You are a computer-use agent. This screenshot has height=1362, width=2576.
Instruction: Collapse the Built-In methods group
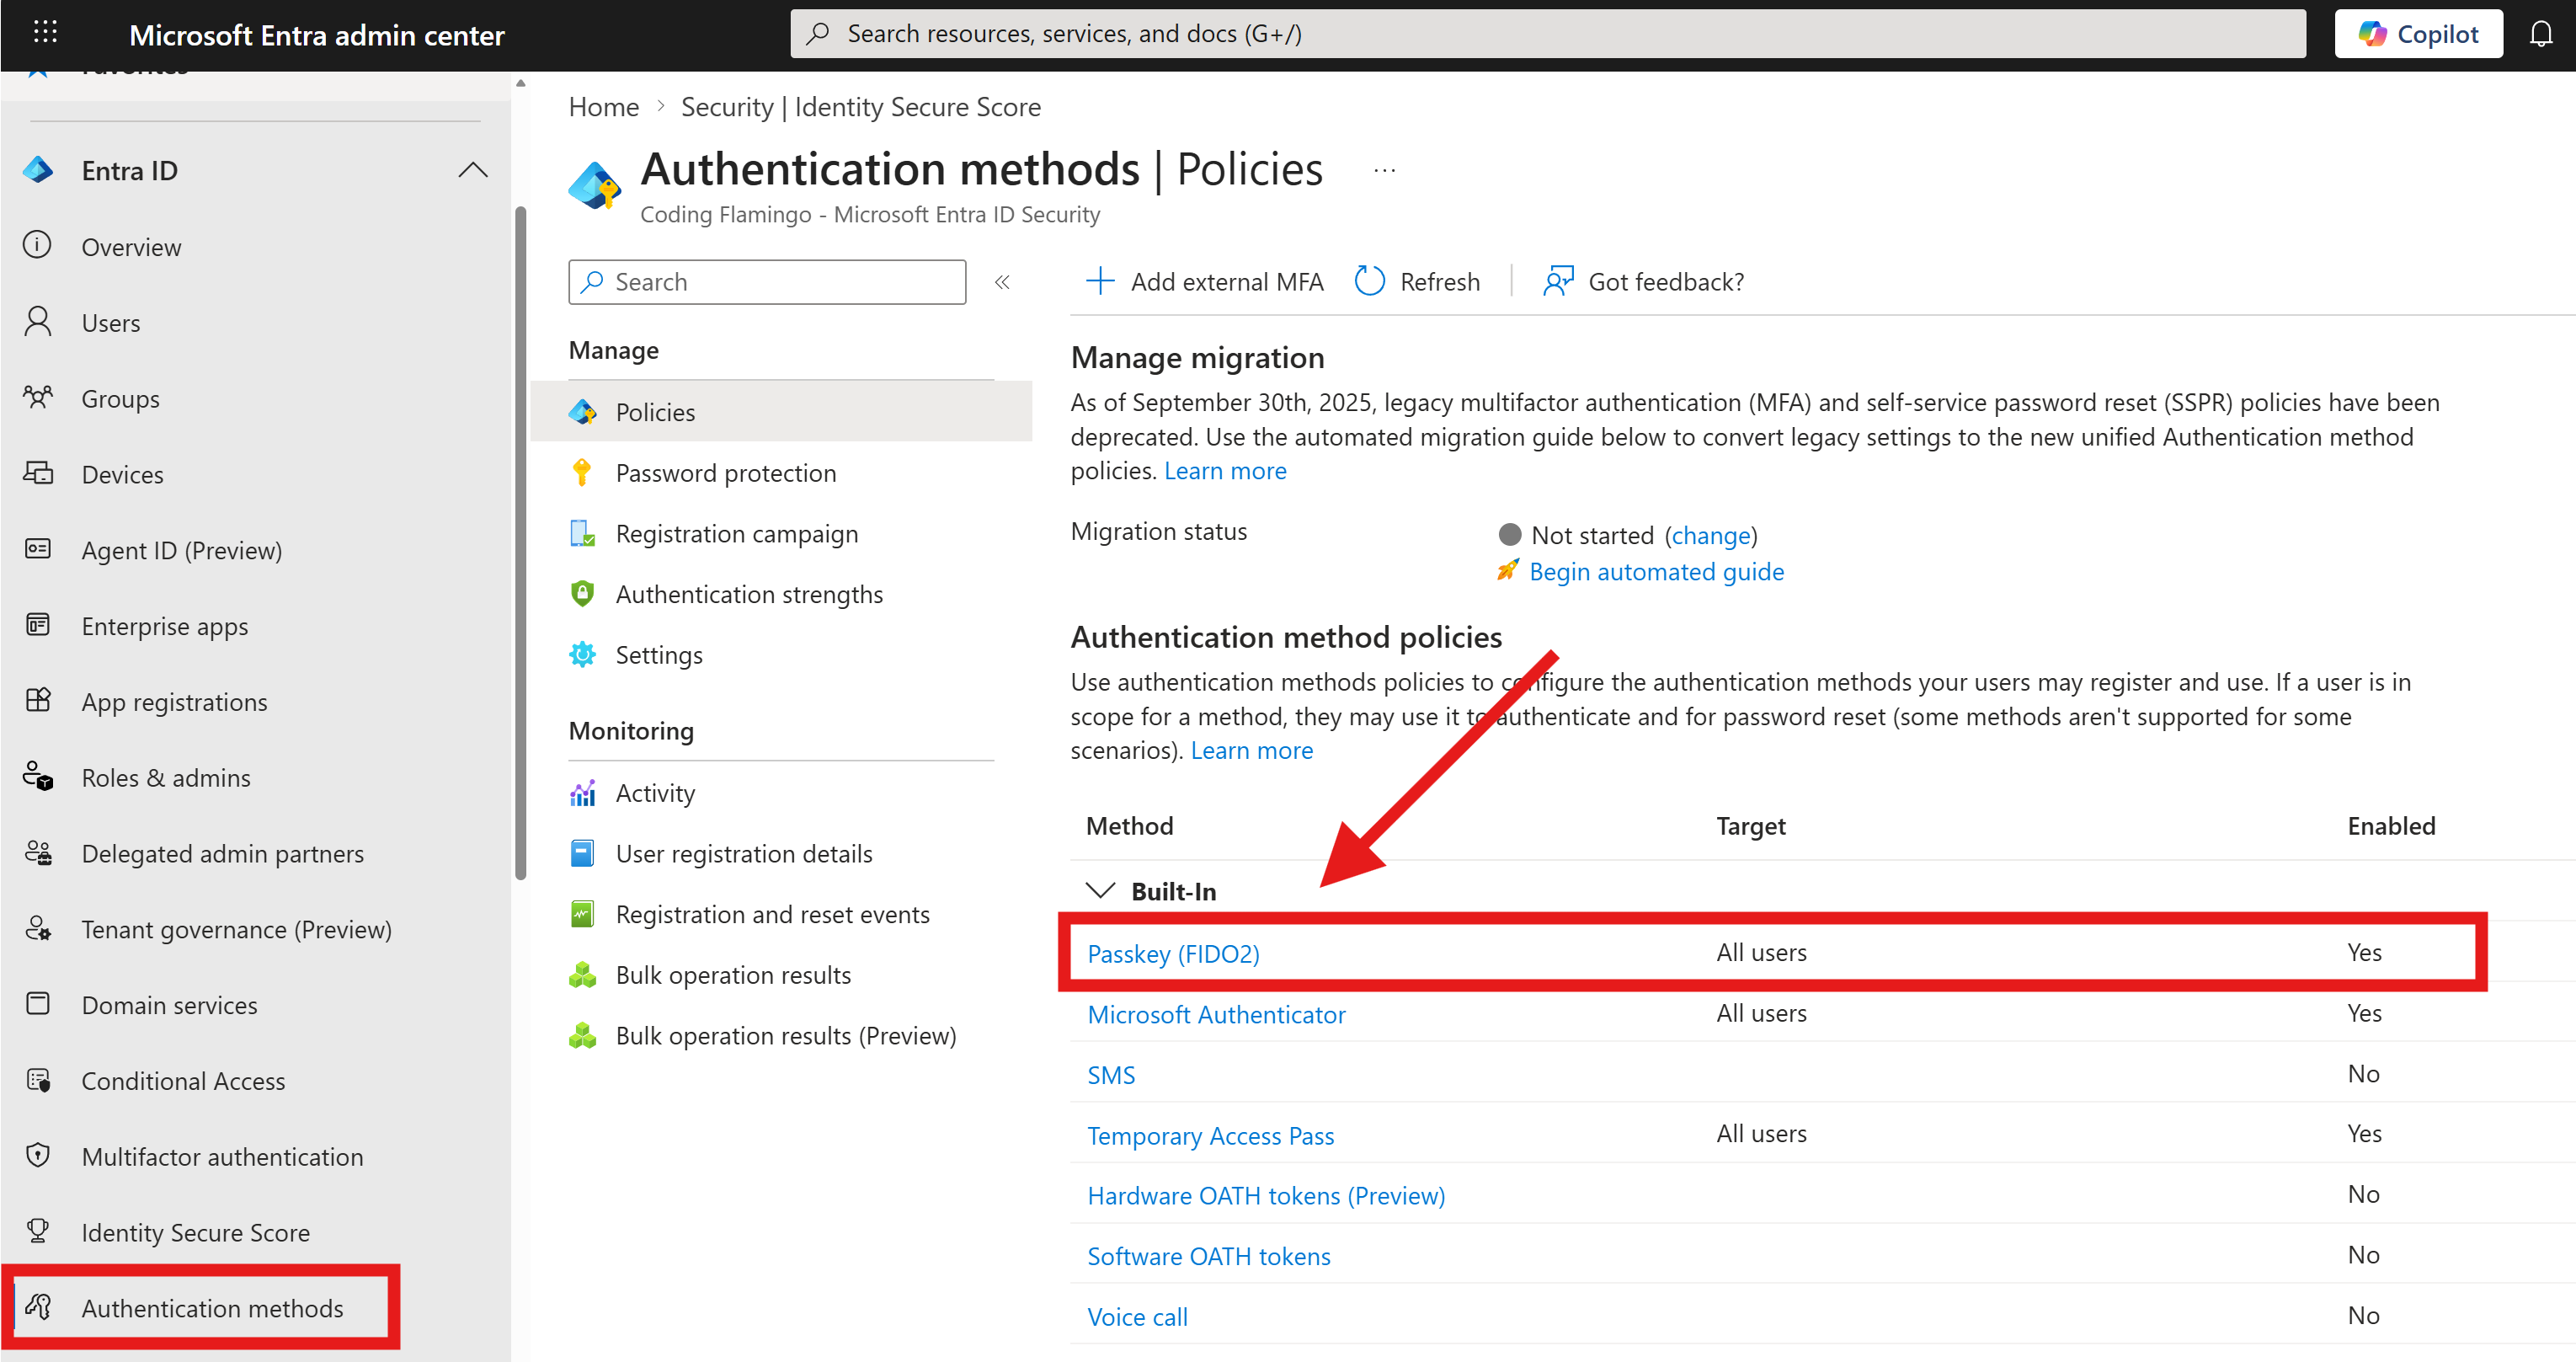click(1100, 890)
